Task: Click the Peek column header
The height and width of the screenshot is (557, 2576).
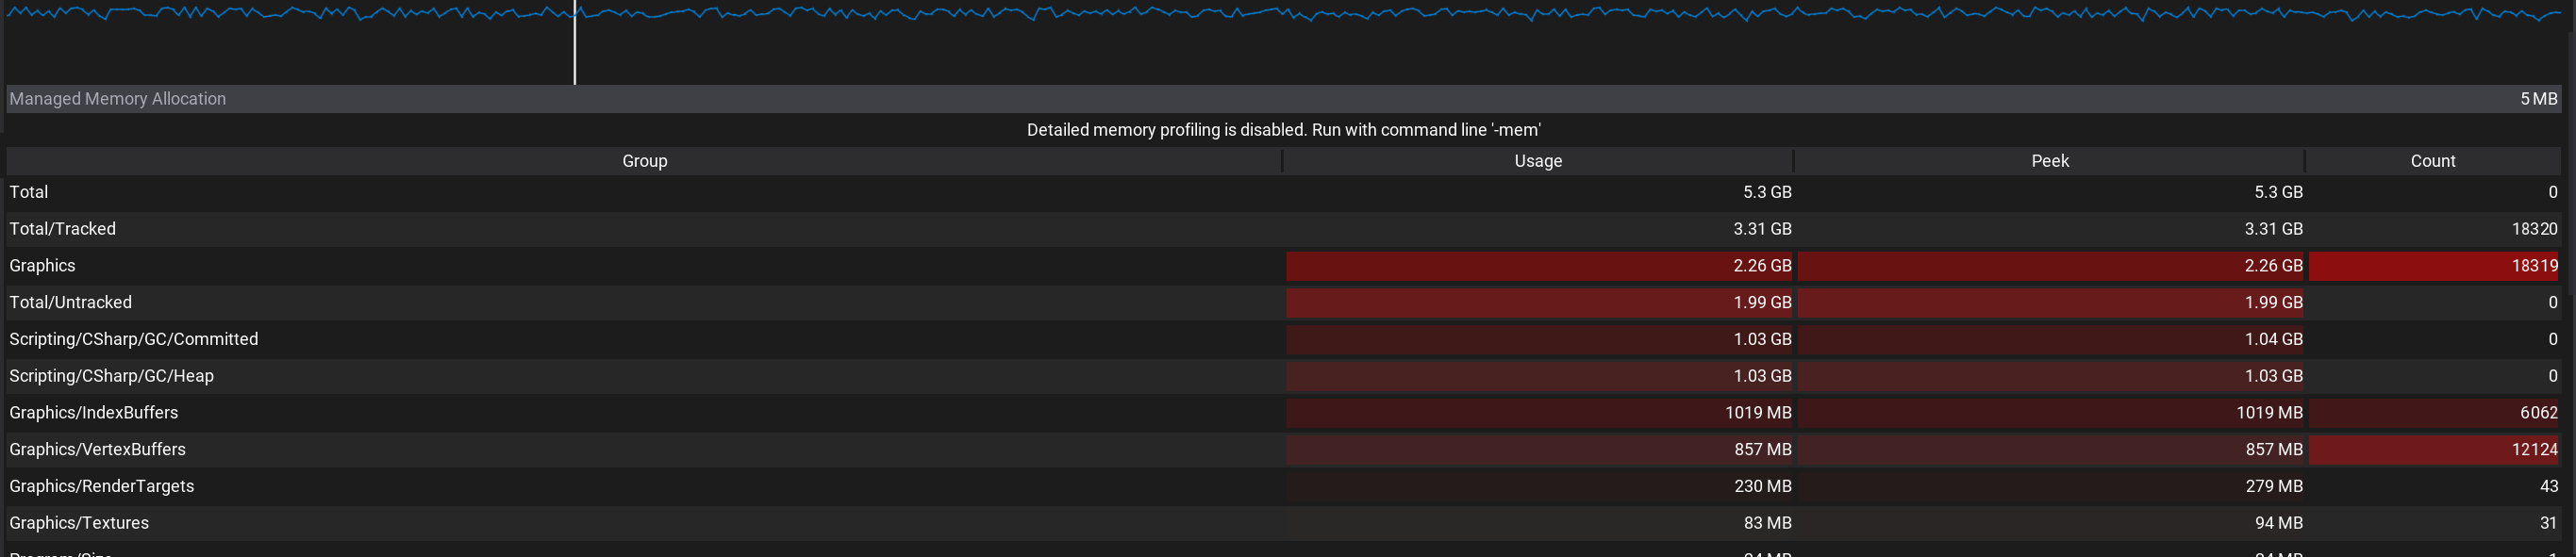Action: [2049, 161]
